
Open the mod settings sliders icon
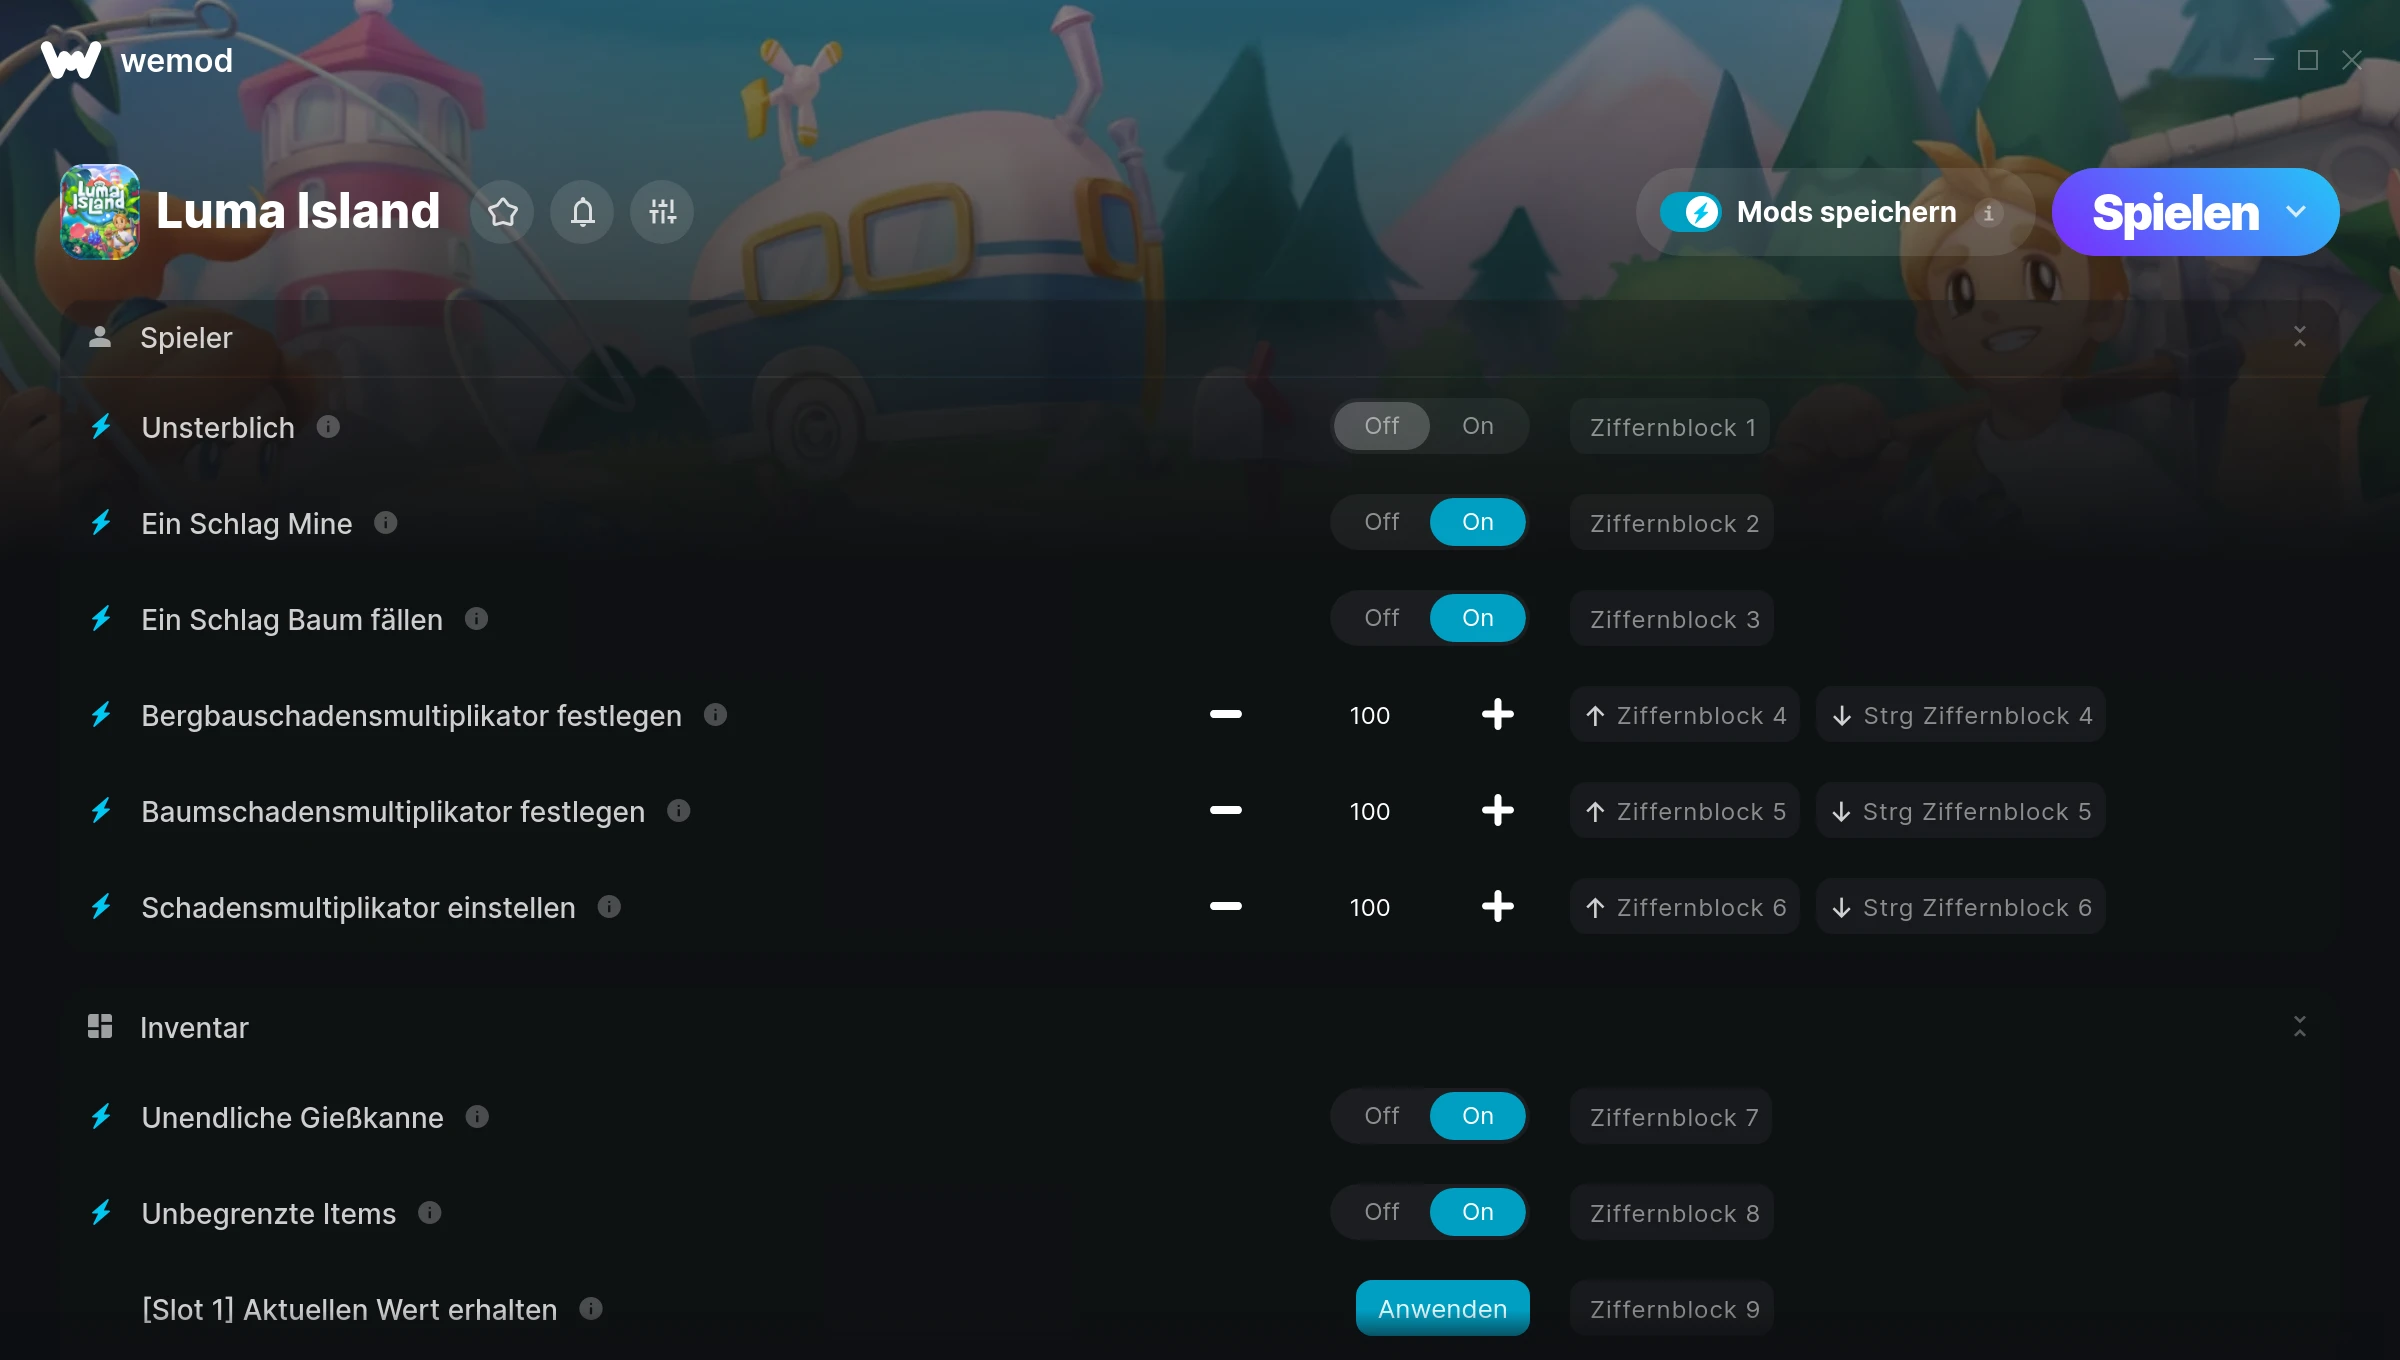point(662,212)
